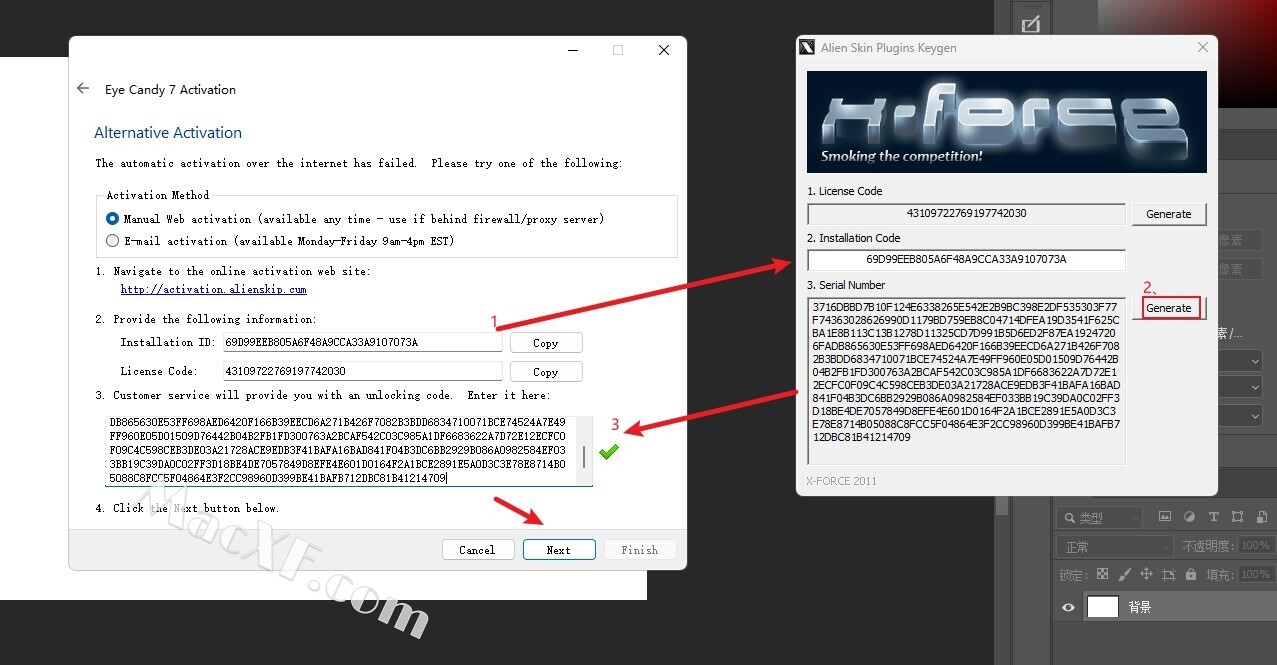Click the lock transparent pixels icon
Image resolution: width=1277 pixels, height=665 pixels.
[x=1102, y=575]
